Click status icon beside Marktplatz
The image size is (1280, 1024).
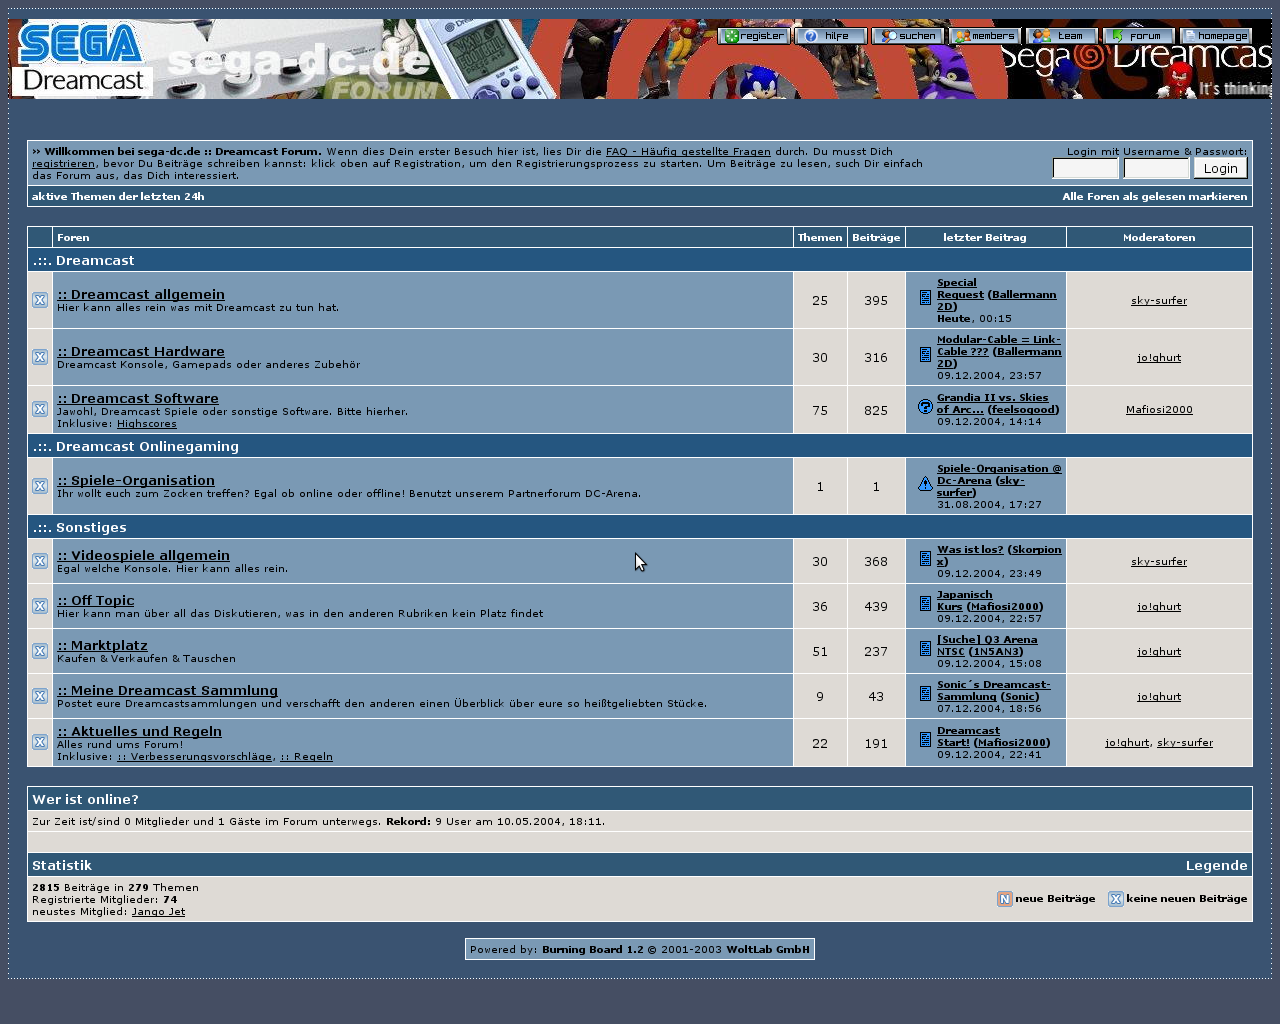click(x=40, y=651)
